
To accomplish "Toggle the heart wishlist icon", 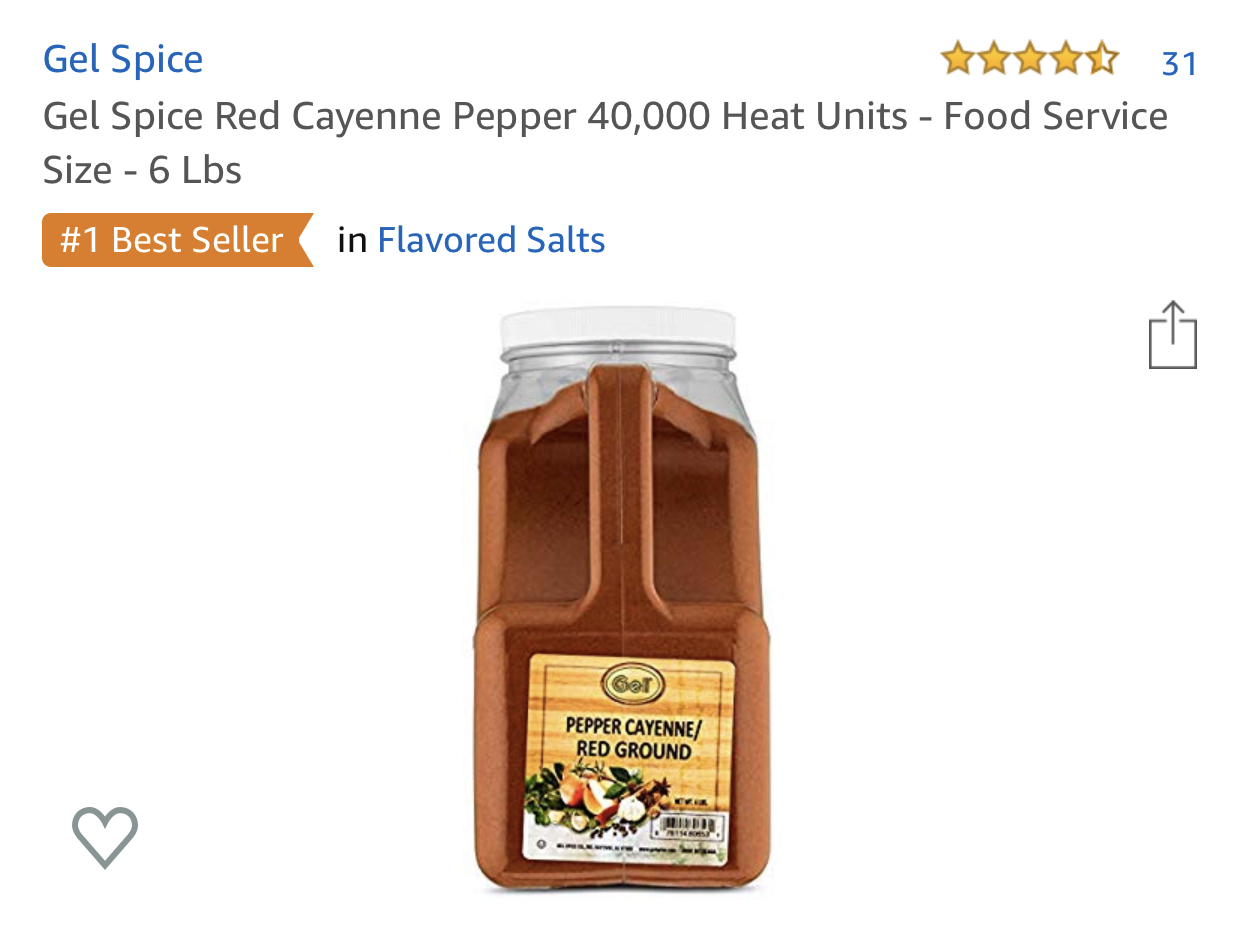I will point(105,836).
